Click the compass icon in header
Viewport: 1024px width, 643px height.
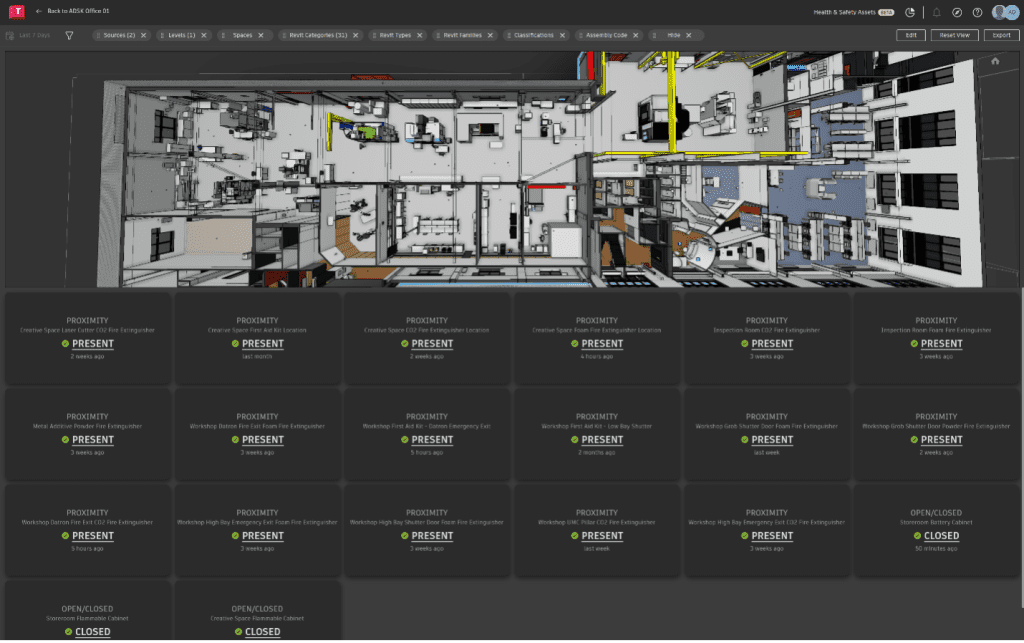(x=957, y=12)
